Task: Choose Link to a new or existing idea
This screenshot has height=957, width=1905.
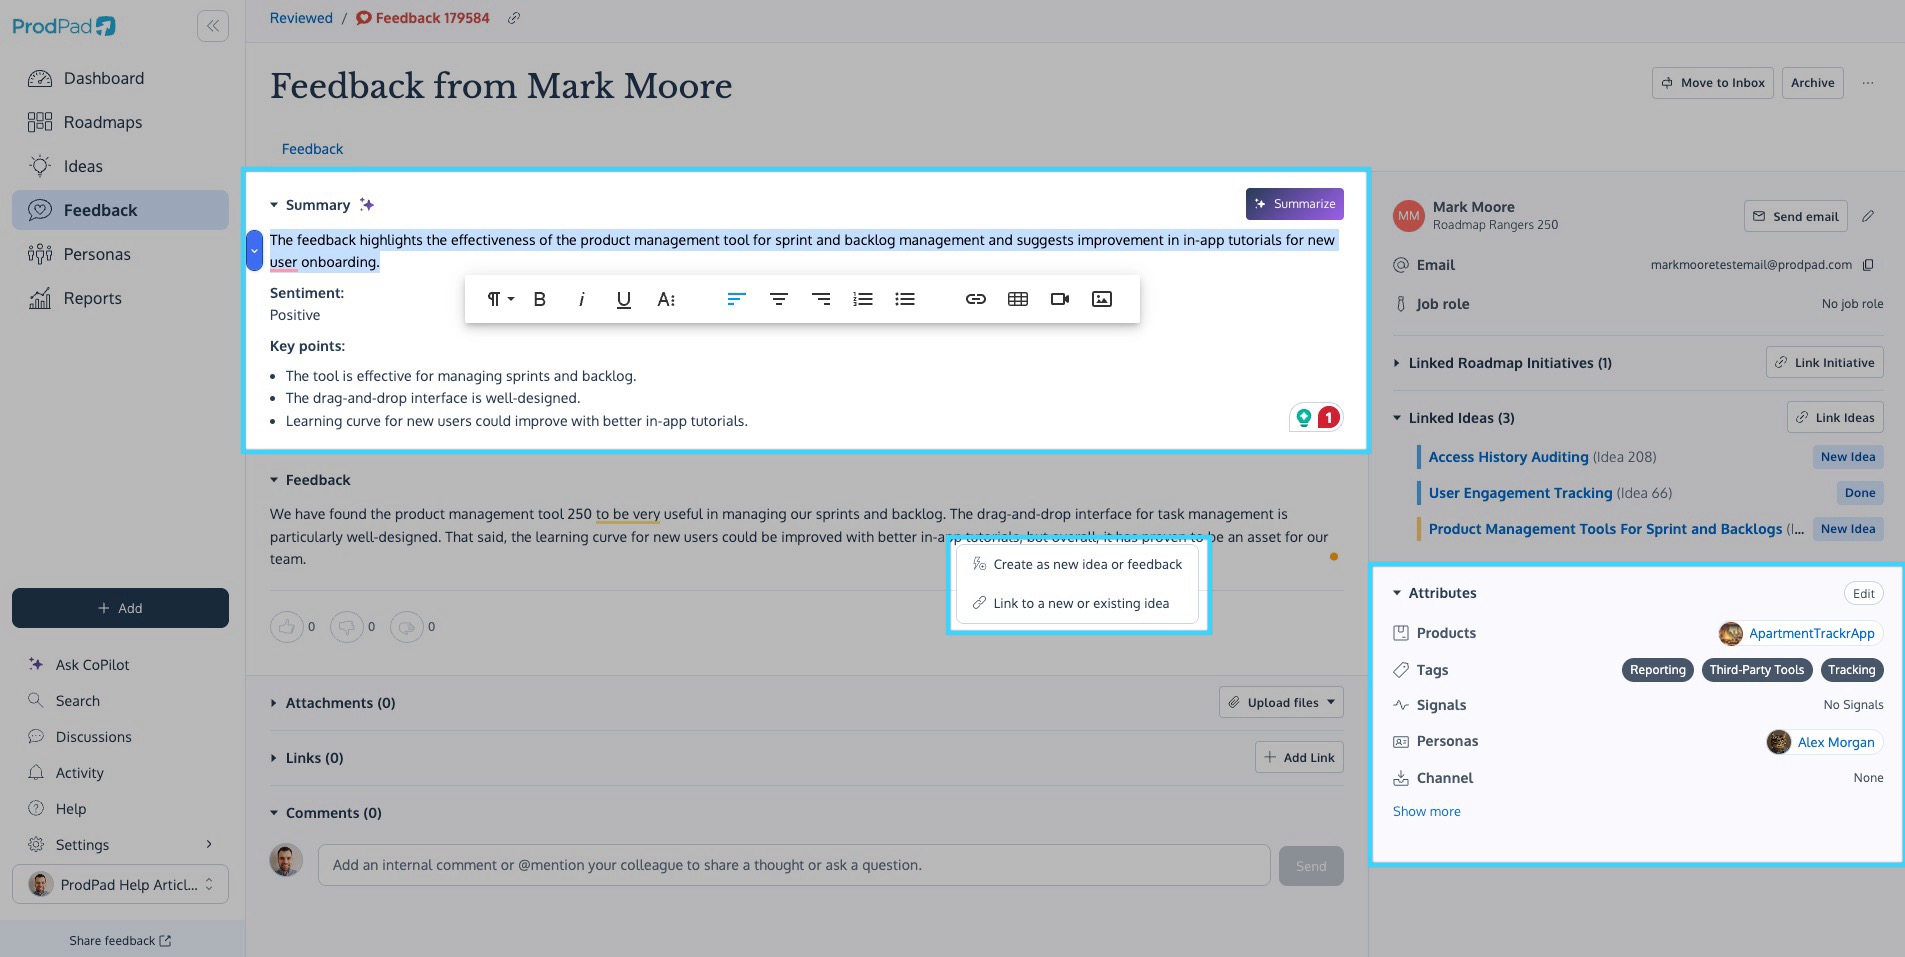Action: [1077, 604]
